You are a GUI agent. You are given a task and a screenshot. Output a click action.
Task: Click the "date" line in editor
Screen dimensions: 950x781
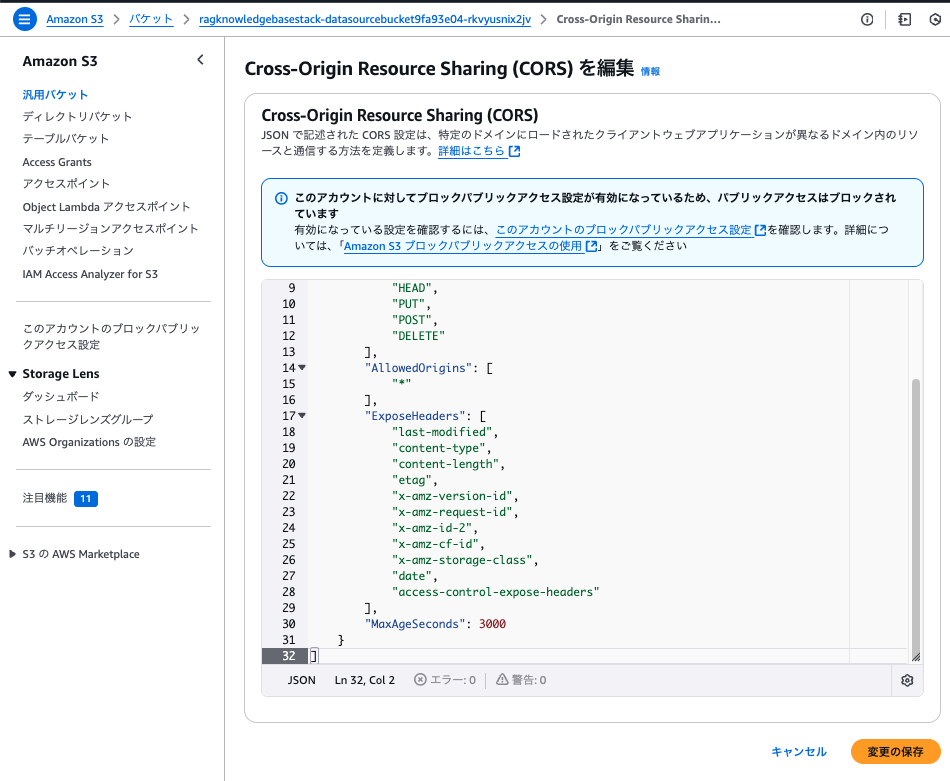click(x=414, y=576)
